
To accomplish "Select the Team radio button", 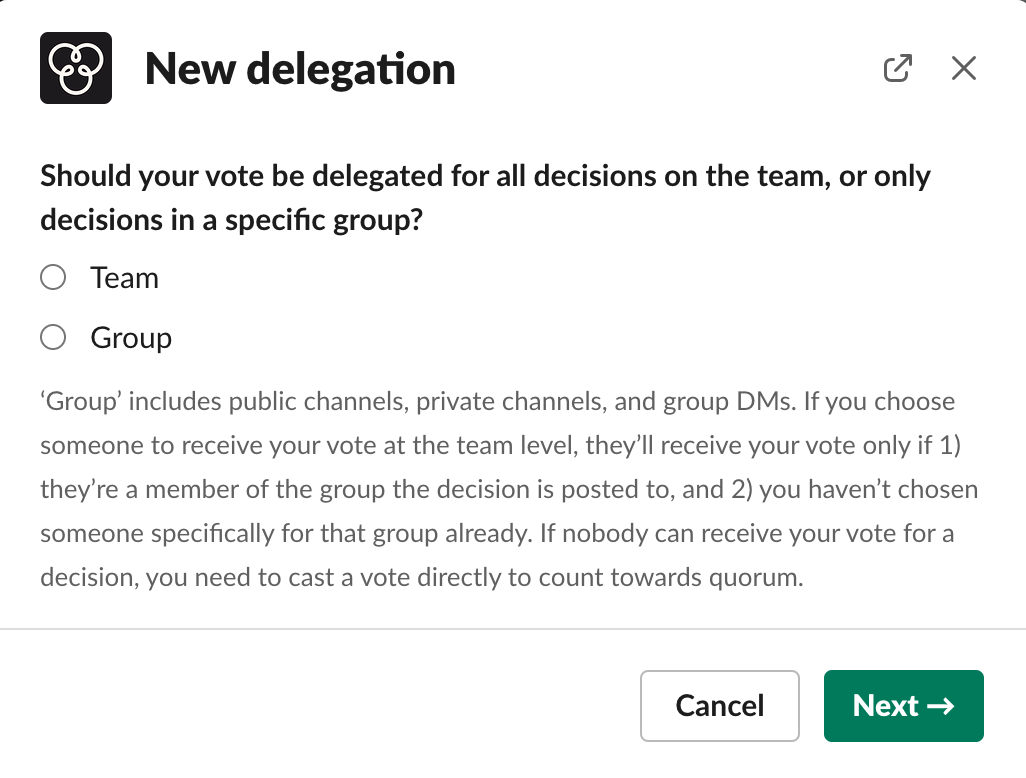I will pos(53,277).
